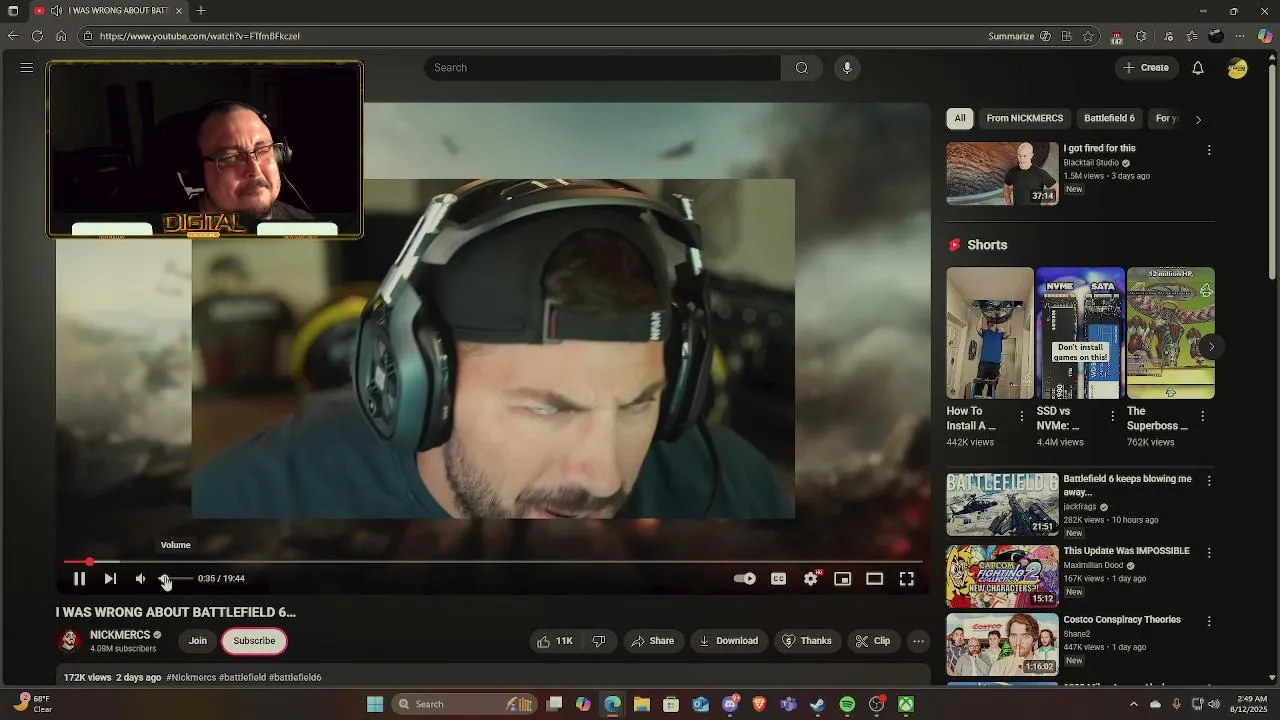
Task: Open the Windows Start menu
Action: click(x=375, y=704)
